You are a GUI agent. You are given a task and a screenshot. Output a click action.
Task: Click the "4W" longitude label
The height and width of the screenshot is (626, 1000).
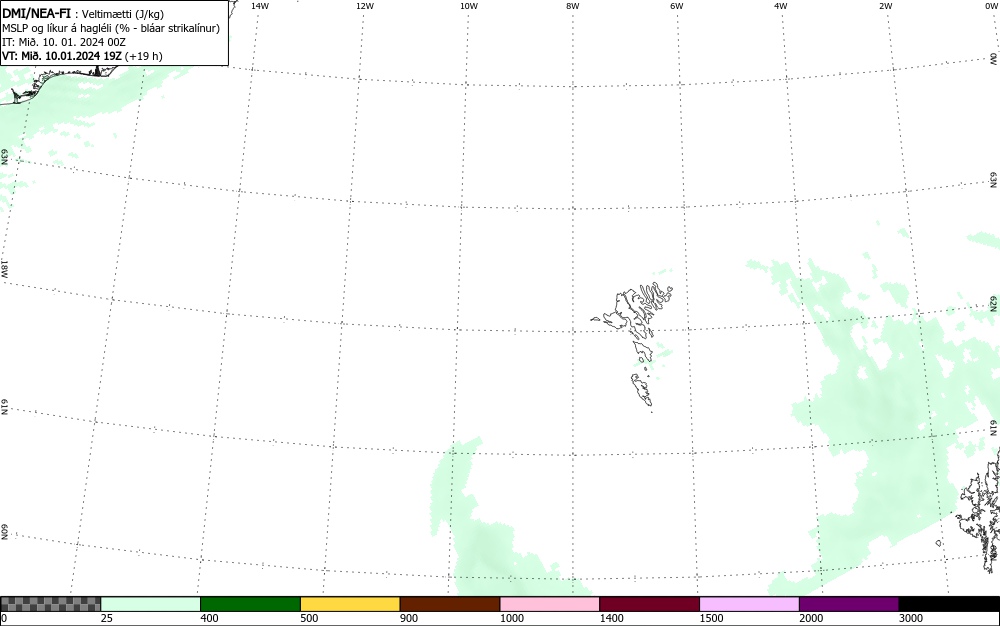[781, 6]
